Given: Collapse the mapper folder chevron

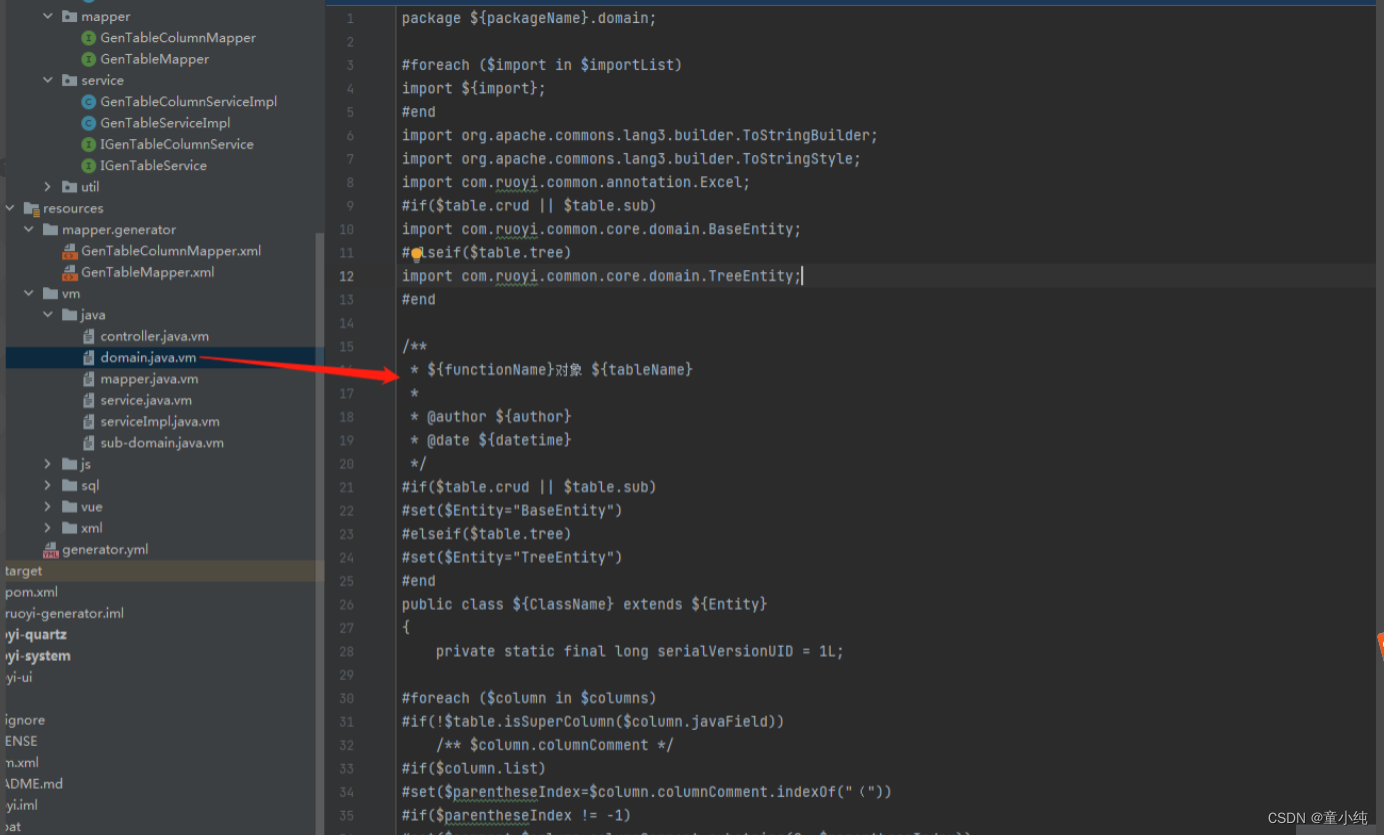Looking at the screenshot, I should point(48,17).
